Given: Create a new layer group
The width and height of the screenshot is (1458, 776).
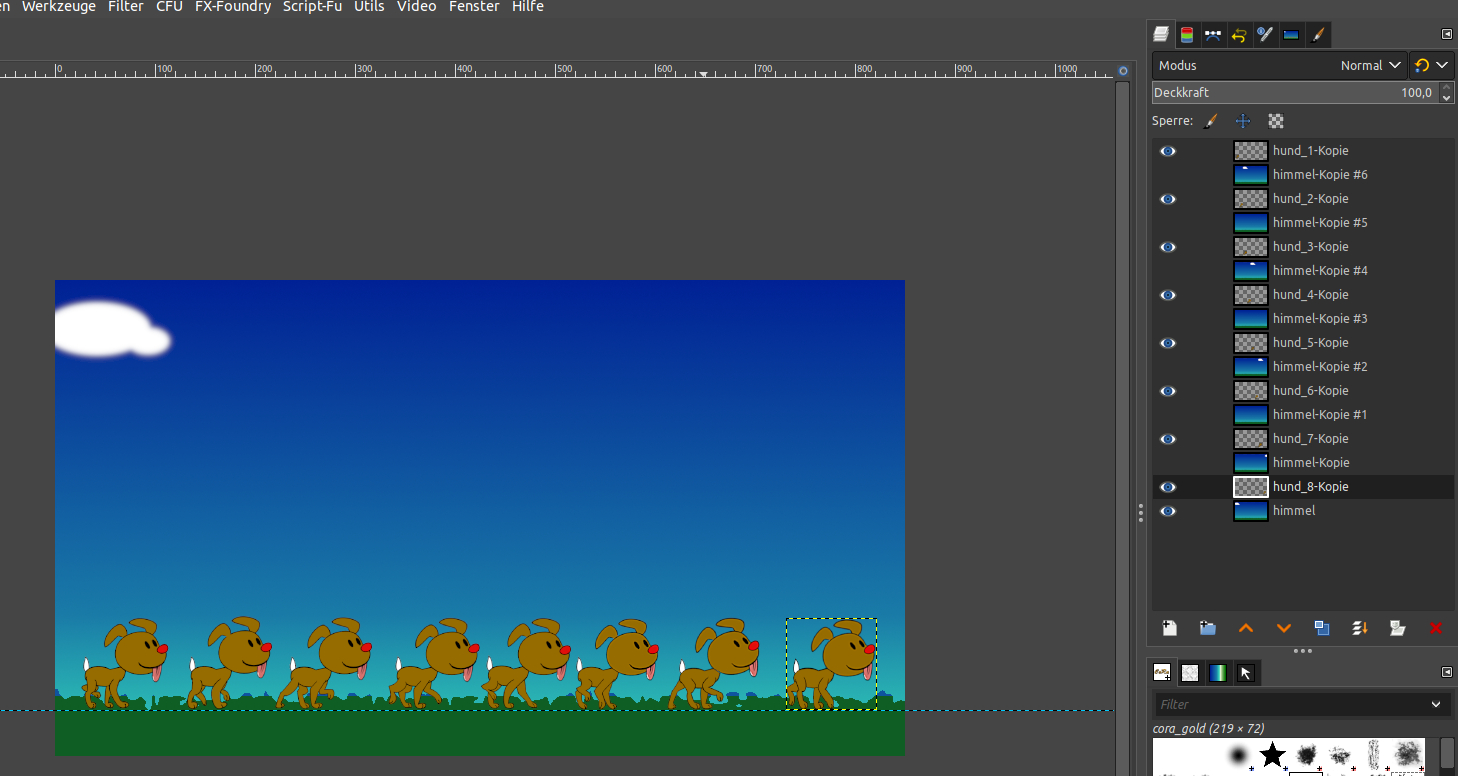Looking at the screenshot, I should [1207, 628].
